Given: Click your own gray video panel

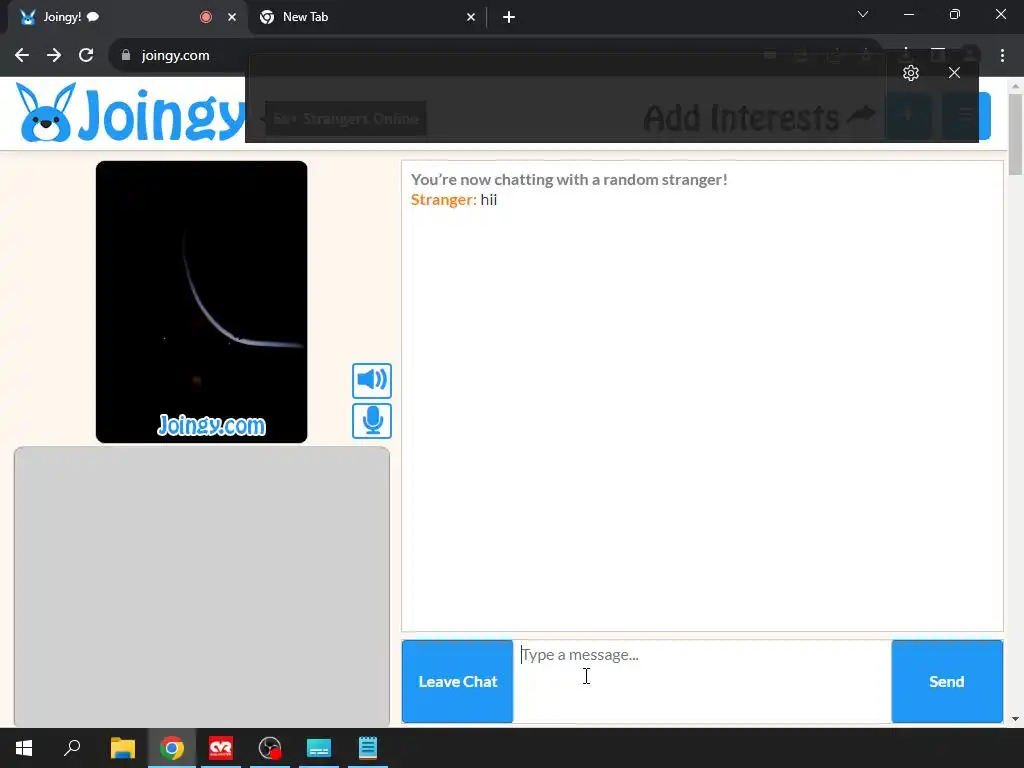Looking at the screenshot, I should point(202,586).
